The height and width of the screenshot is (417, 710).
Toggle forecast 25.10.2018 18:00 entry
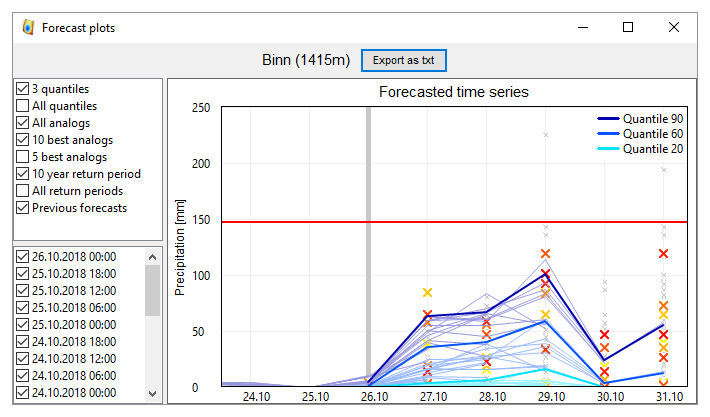pyautogui.click(x=23, y=273)
